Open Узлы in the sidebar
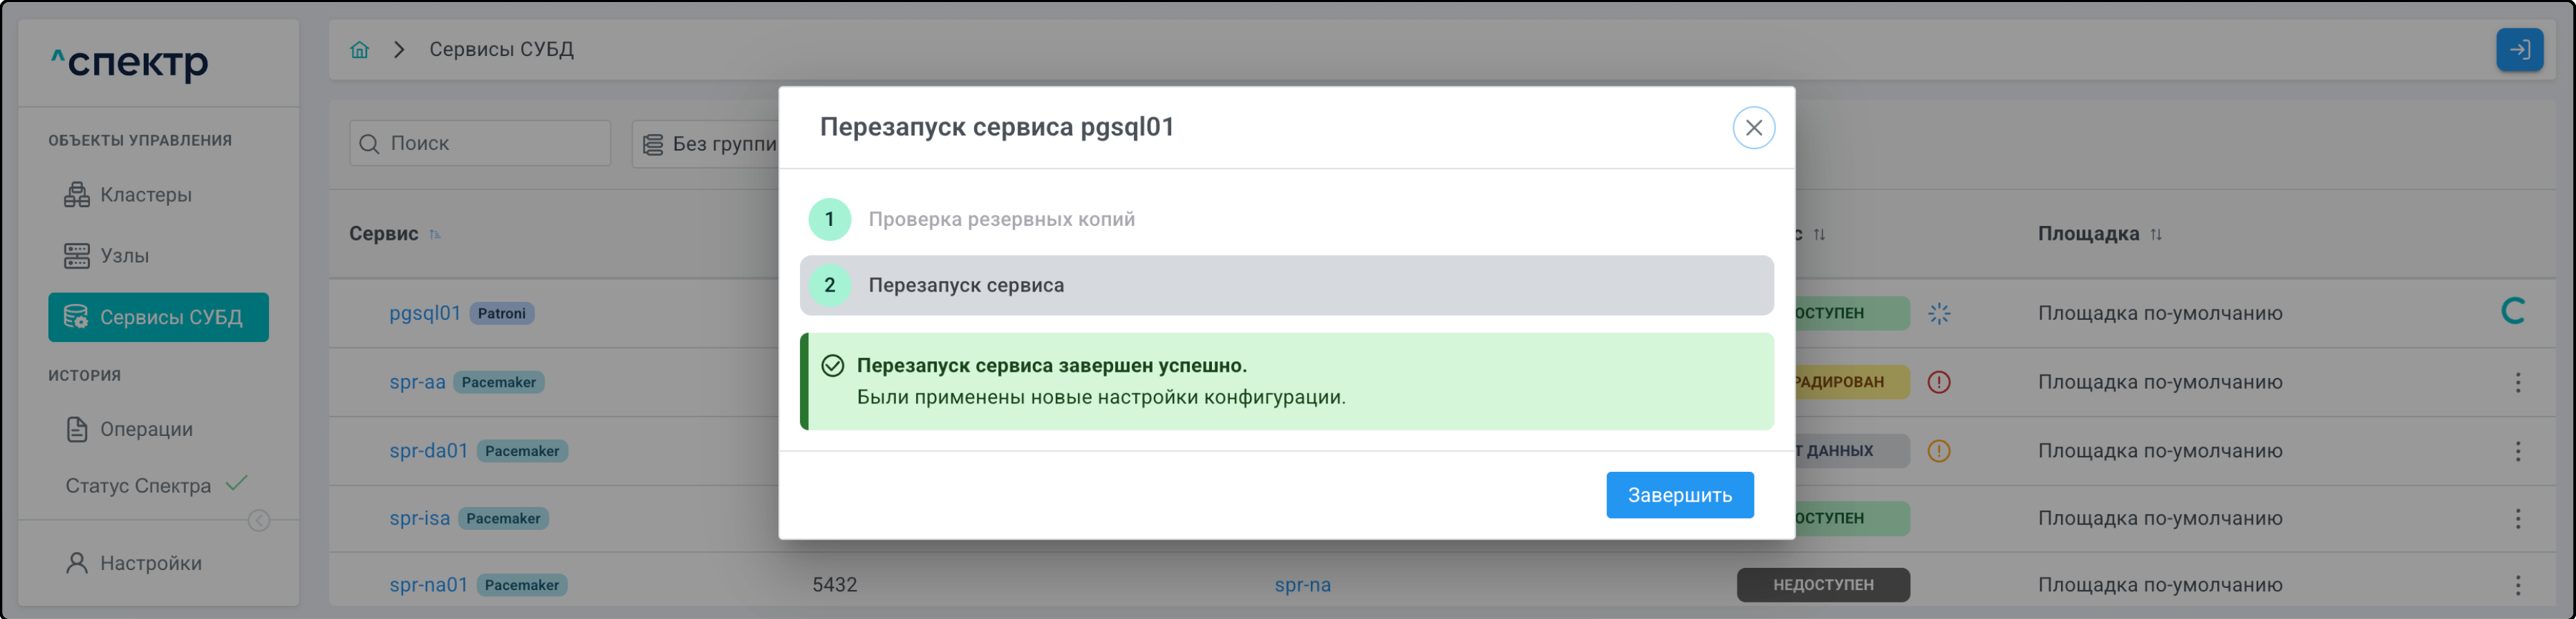 (124, 256)
